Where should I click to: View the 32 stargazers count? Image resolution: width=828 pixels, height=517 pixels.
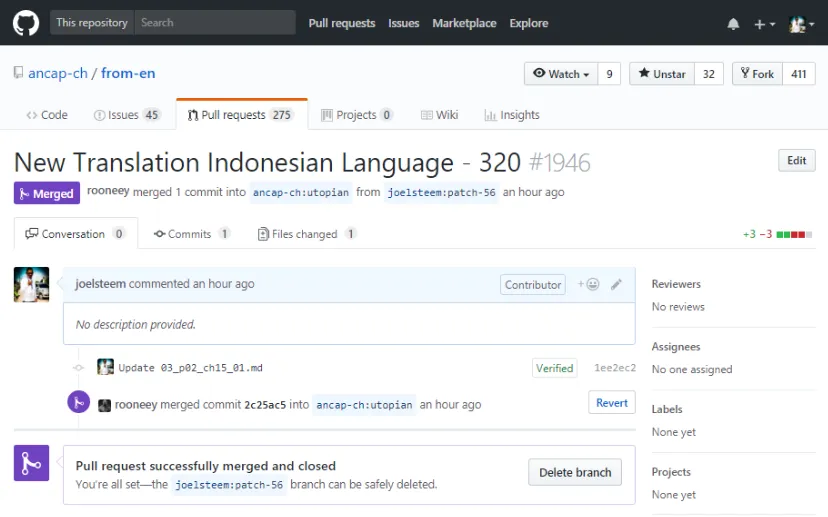(x=709, y=74)
